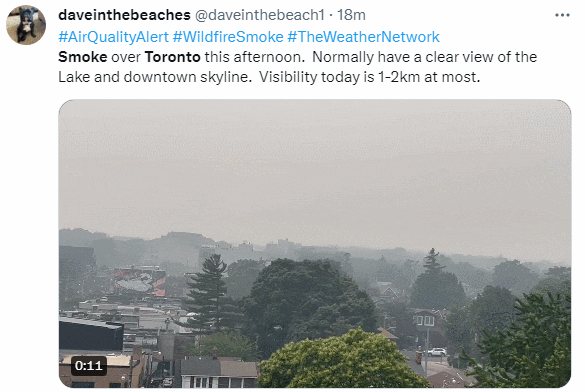
Task: Click the #AirQualityAlert hashtag
Action: click(113, 37)
